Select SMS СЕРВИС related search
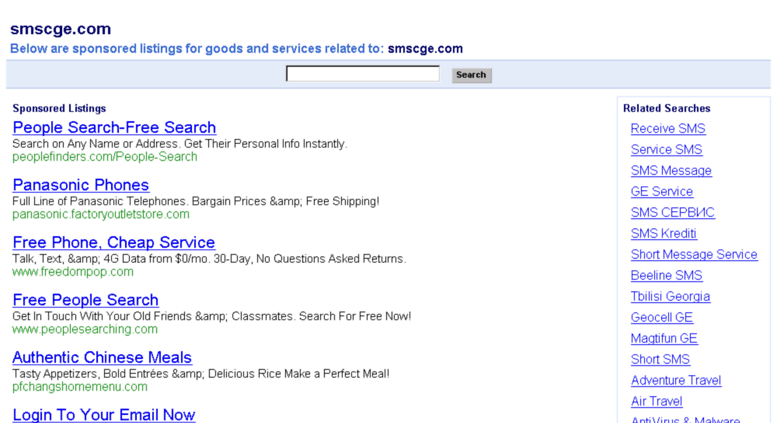777x423 pixels. point(672,212)
